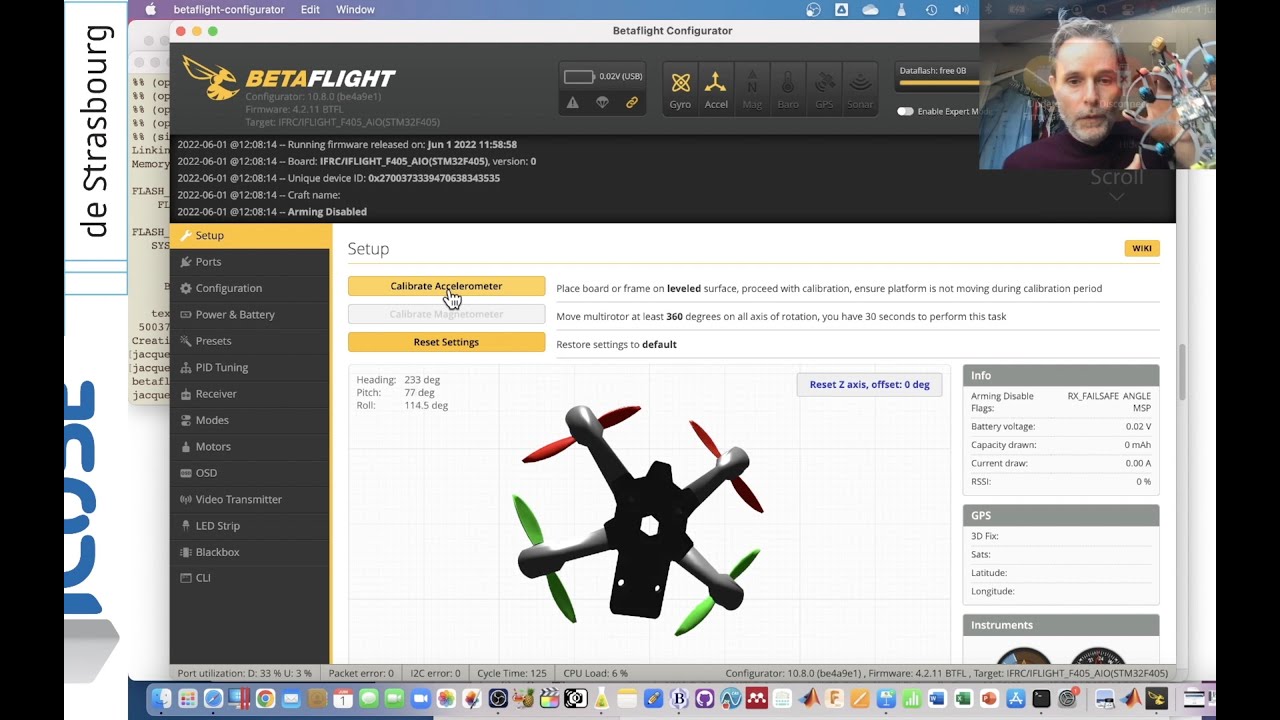Viewport: 1280px width, 720px height.
Task: Click the Gyro sensor icon
Action: (x=680, y=89)
